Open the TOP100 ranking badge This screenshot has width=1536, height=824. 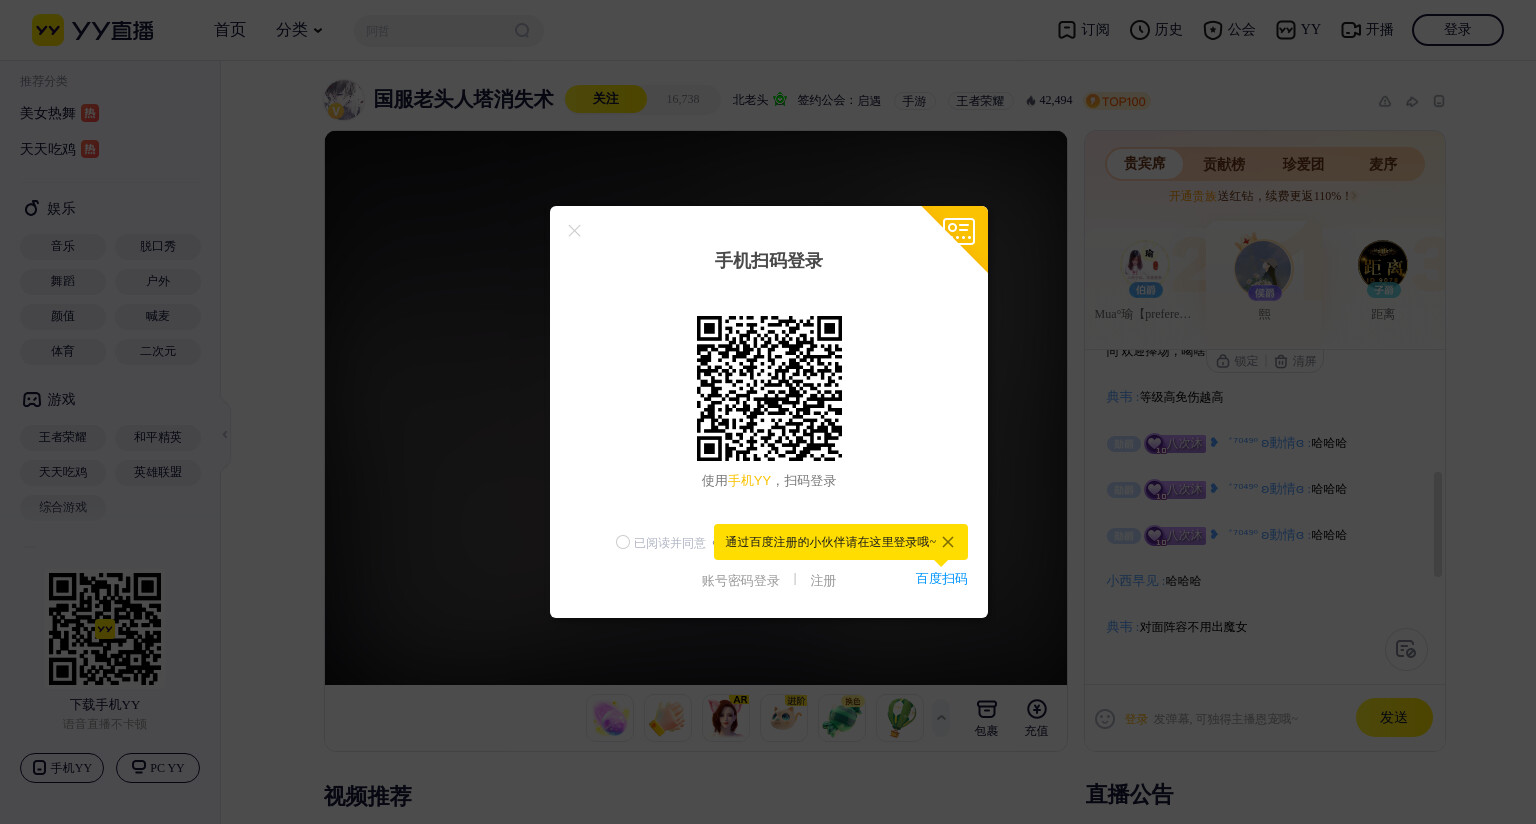(x=1117, y=101)
